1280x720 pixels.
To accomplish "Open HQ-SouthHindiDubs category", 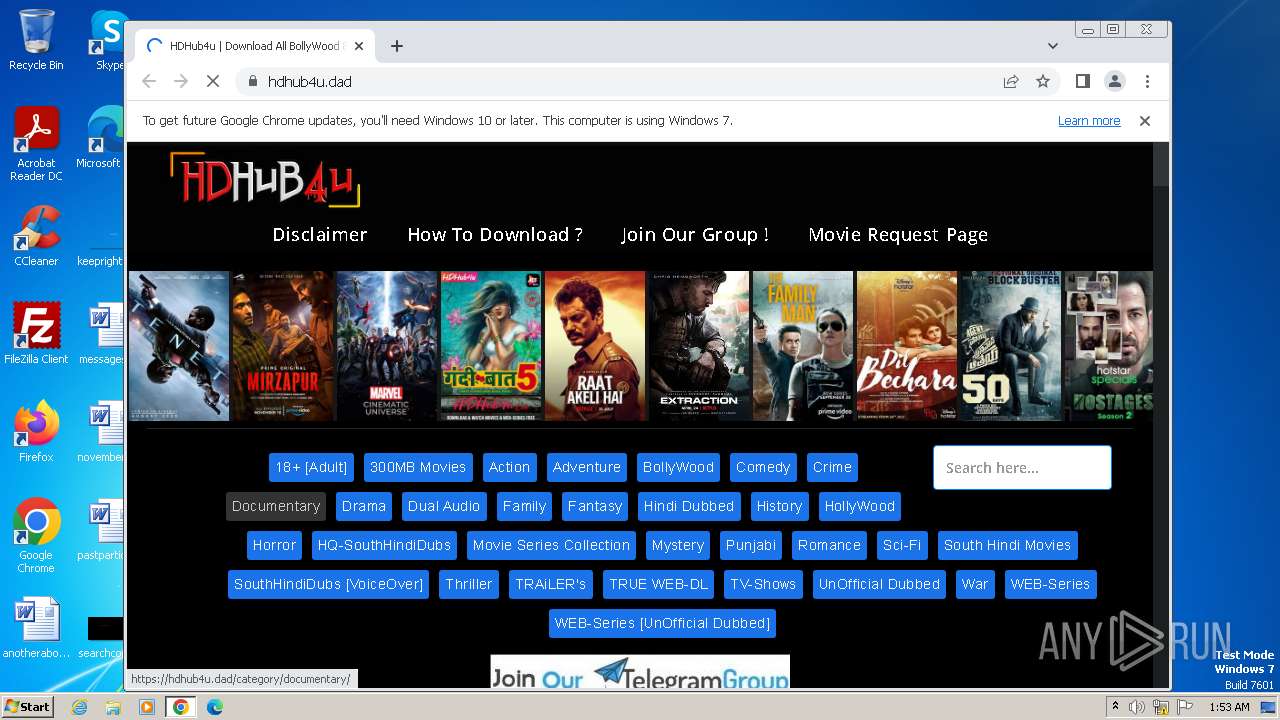I will (384, 546).
